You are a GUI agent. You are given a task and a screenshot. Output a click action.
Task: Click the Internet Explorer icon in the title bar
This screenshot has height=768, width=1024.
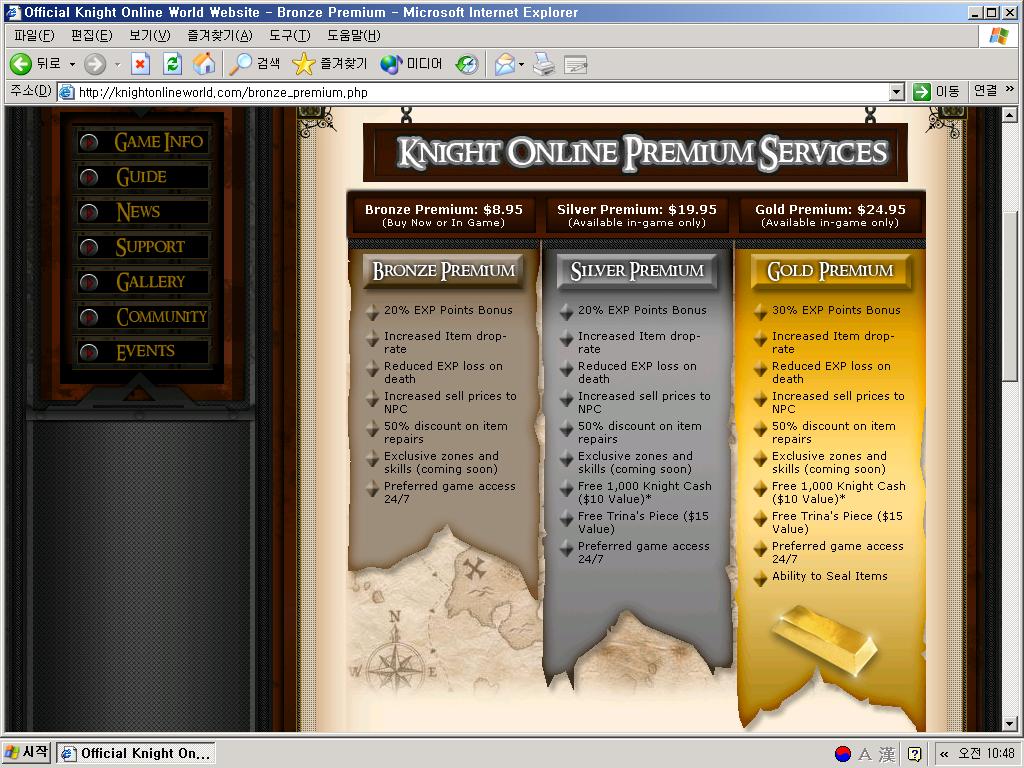[12, 12]
